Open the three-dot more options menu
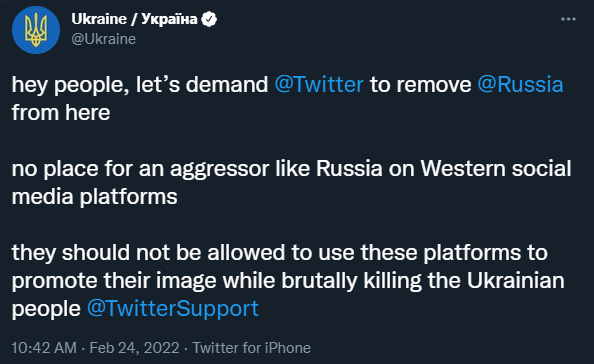 568,19
